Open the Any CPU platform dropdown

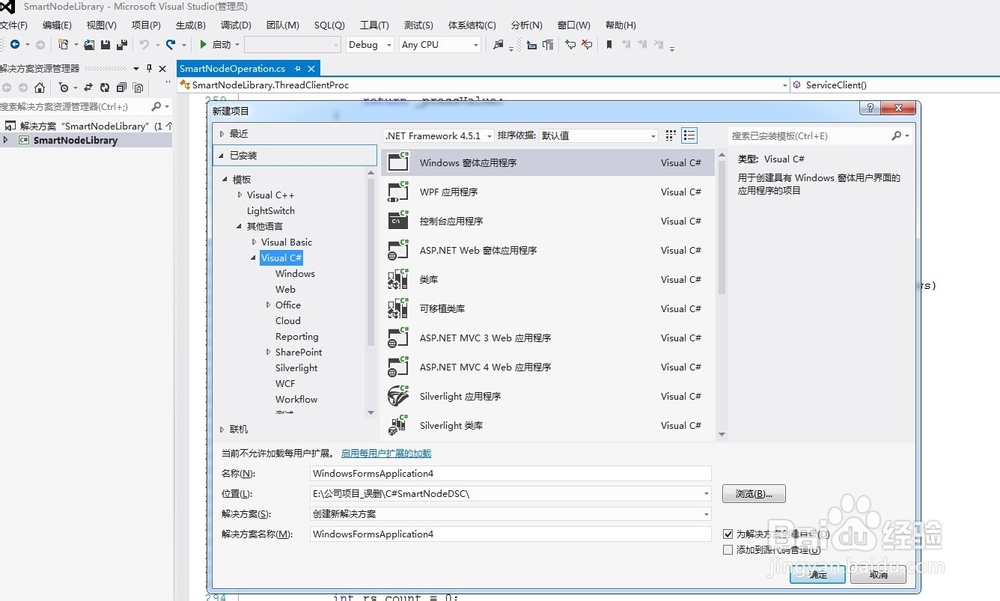click(440, 45)
